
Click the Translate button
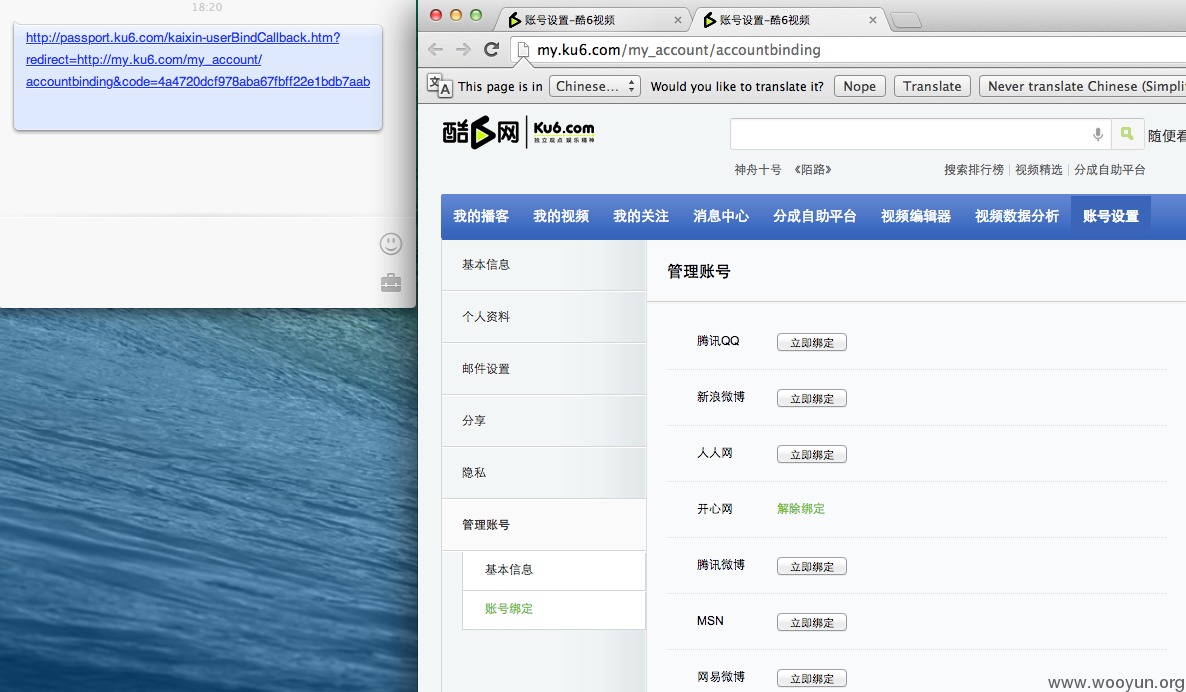click(932, 86)
